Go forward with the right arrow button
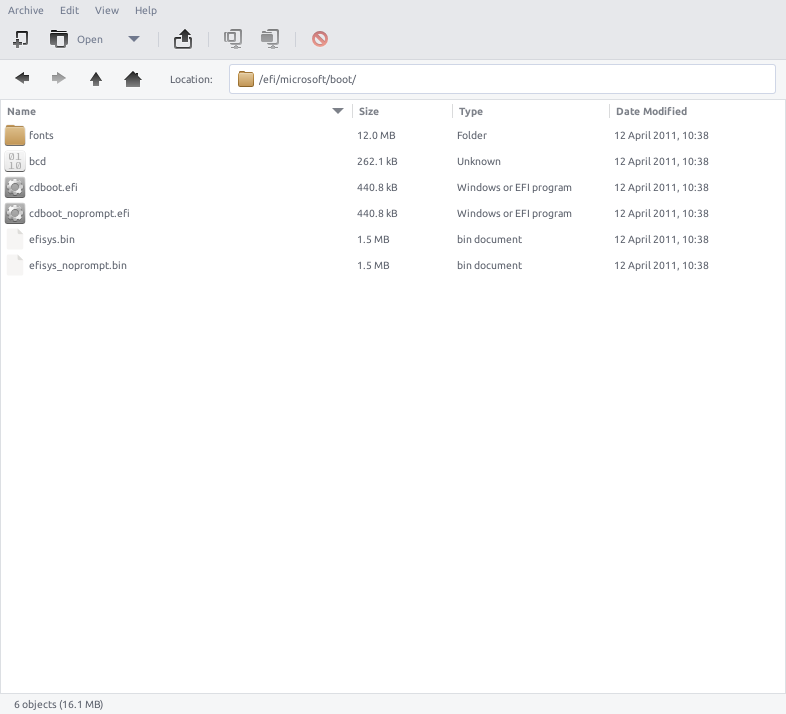 click(x=59, y=79)
